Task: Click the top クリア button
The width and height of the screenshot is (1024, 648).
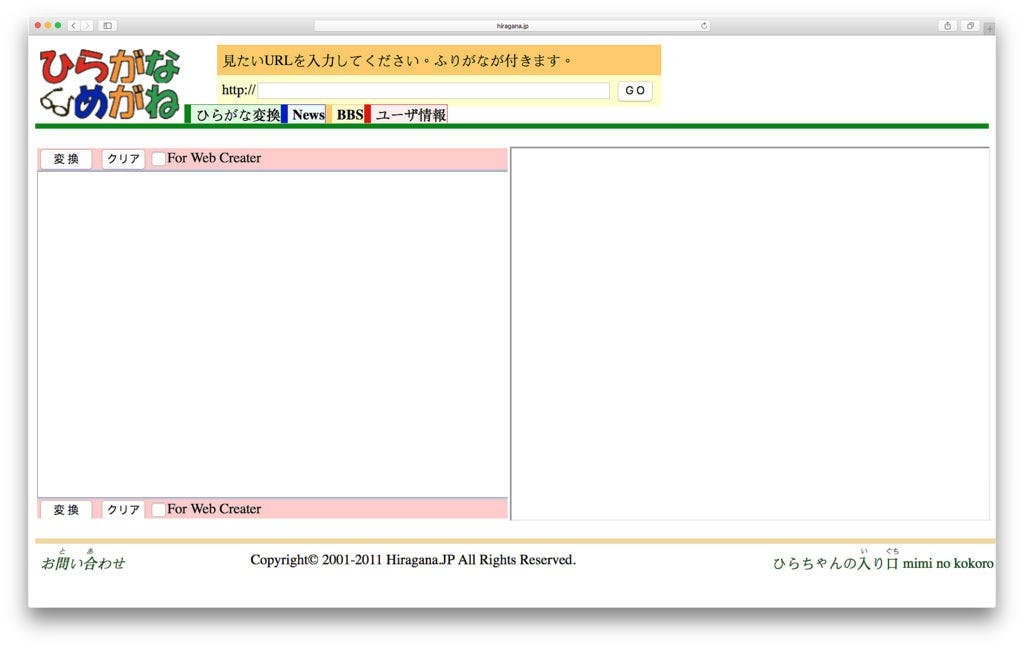Action: 123,159
